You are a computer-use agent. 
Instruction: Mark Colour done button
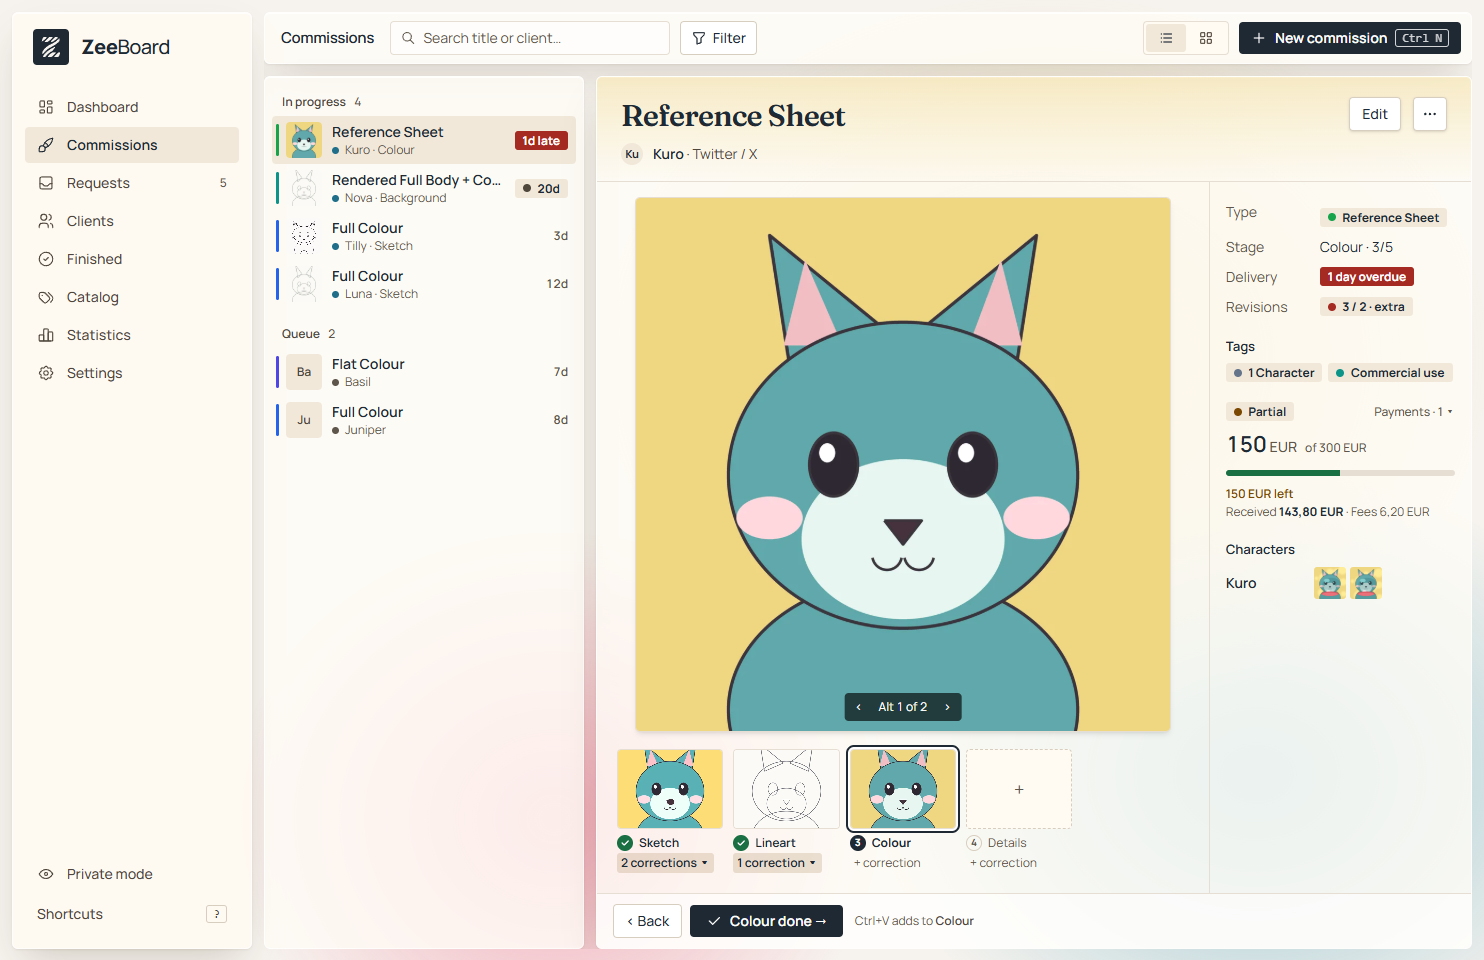(767, 921)
